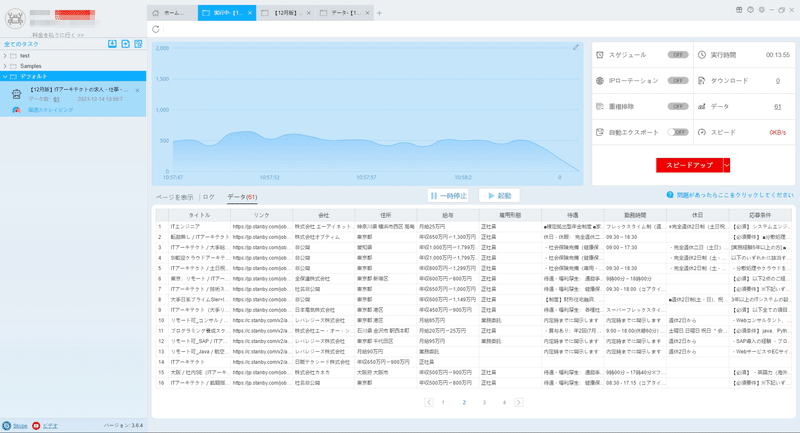Image resolution: width=800 pixels, height=433 pixels.
Task: Select the データ(61) tab
Action: [x=242, y=197]
